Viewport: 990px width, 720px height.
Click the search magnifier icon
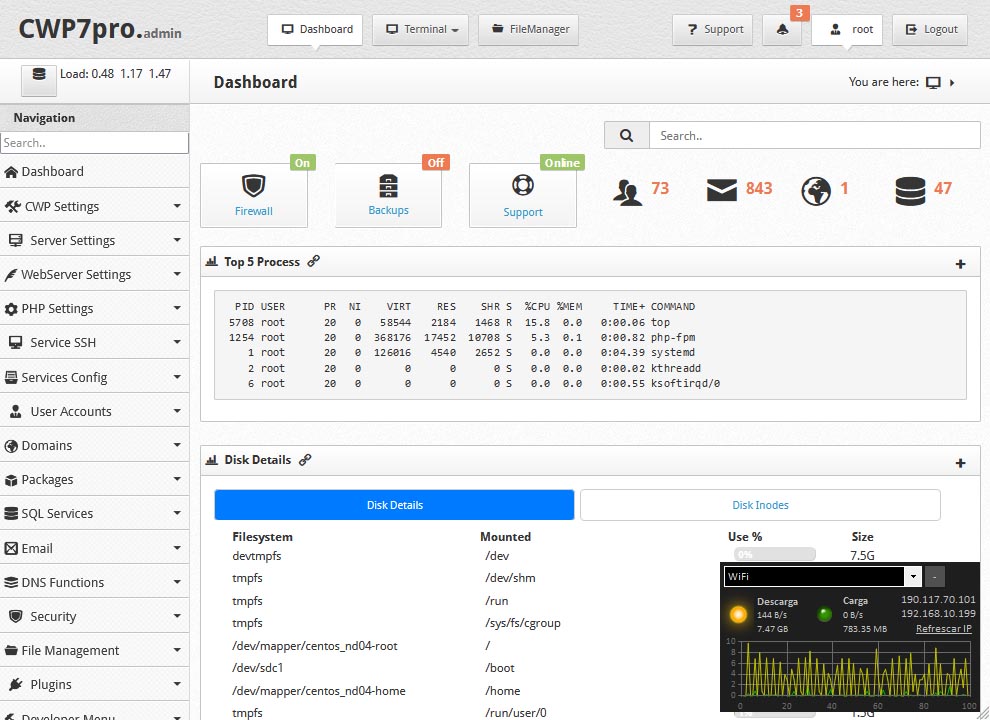point(626,135)
